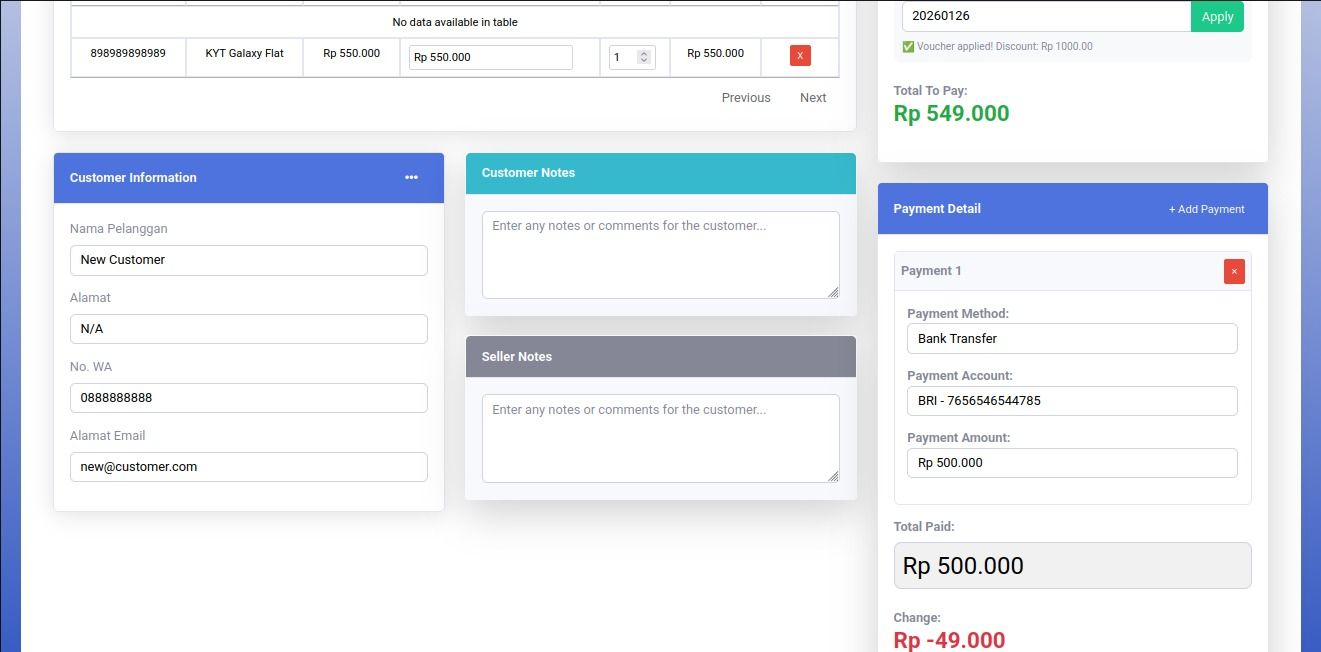Viewport: 1321px width, 652px height.
Task: Click the No. WA field 0888888888
Action: [249, 398]
